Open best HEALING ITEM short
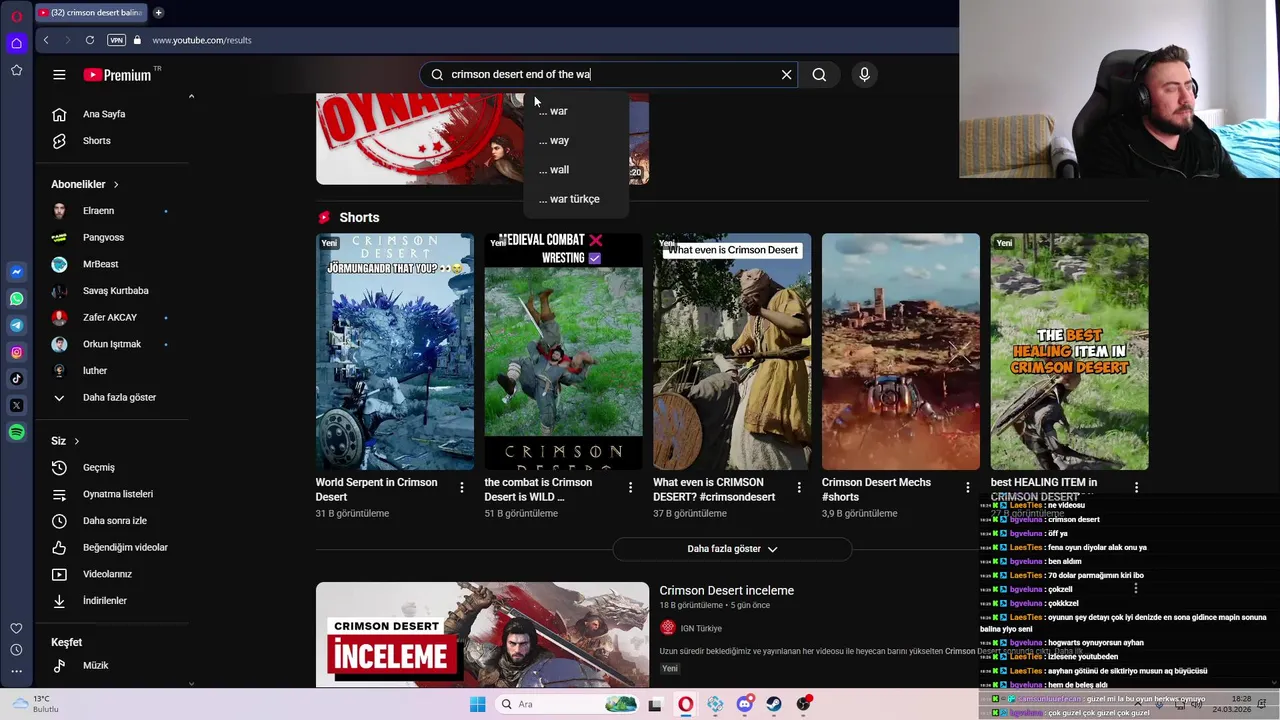The image size is (1280, 720). coord(1069,352)
